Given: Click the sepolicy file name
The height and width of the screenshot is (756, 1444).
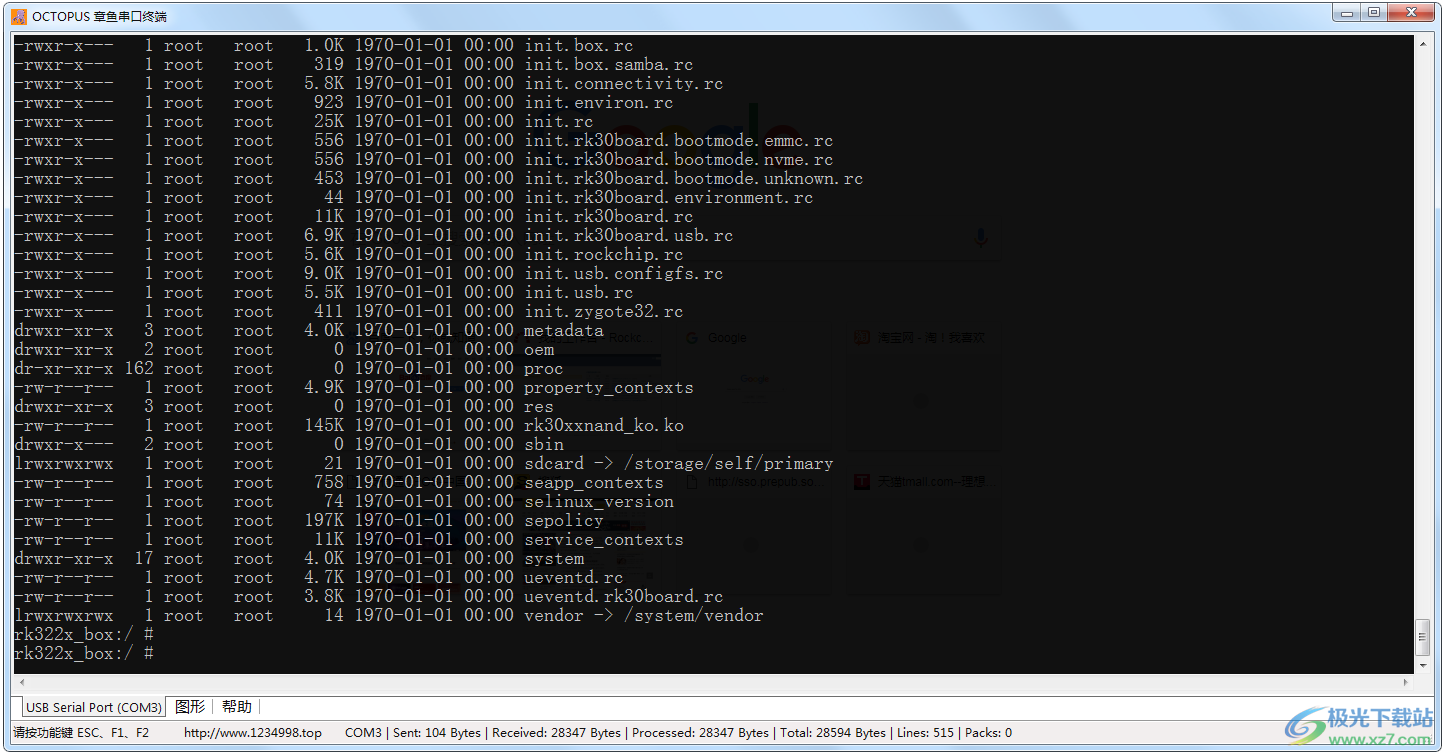Looking at the screenshot, I should [564, 520].
